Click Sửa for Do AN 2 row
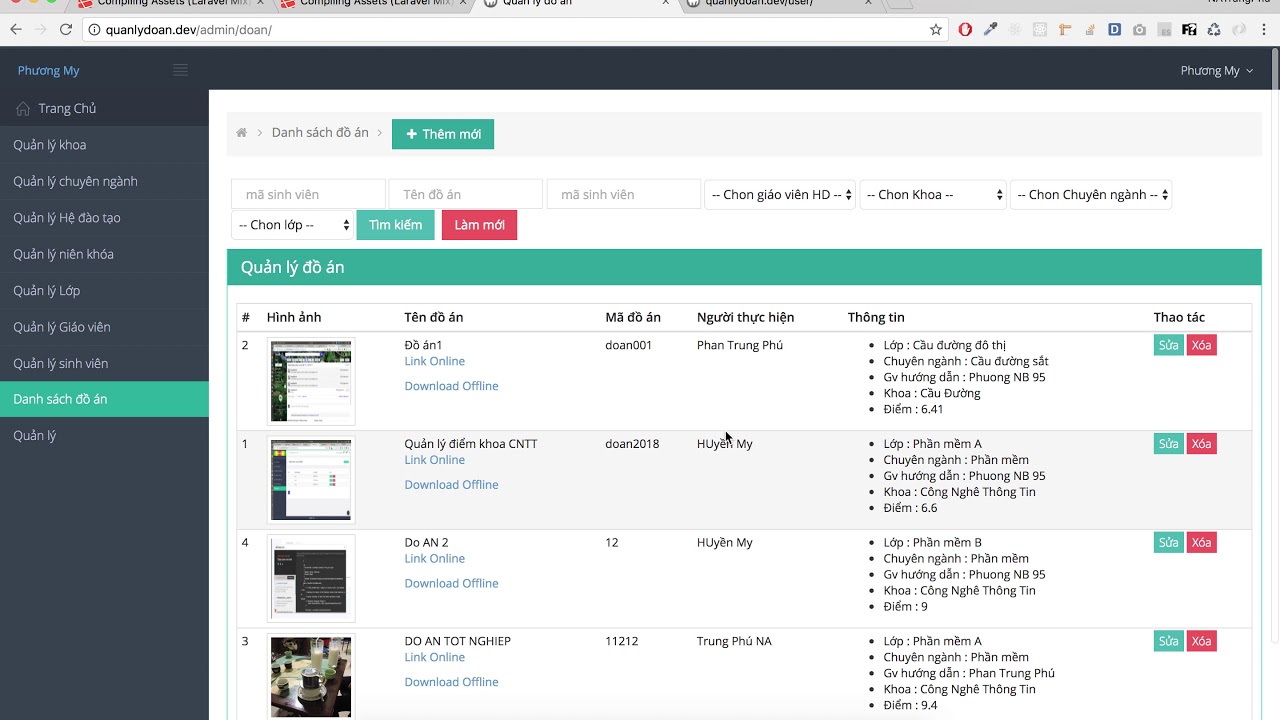1280x720 pixels. (1168, 543)
